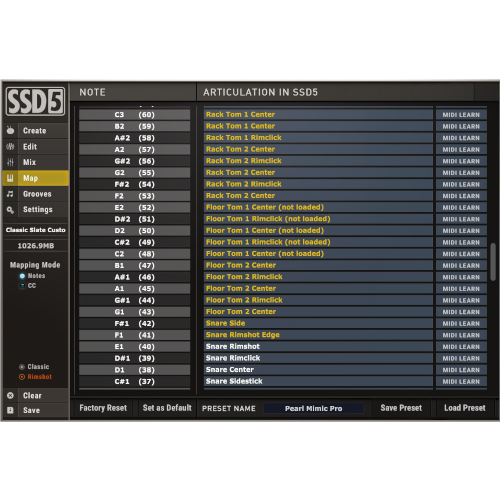Click the drum icon beside Create
This screenshot has width=500, height=500.
tap(11, 130)
